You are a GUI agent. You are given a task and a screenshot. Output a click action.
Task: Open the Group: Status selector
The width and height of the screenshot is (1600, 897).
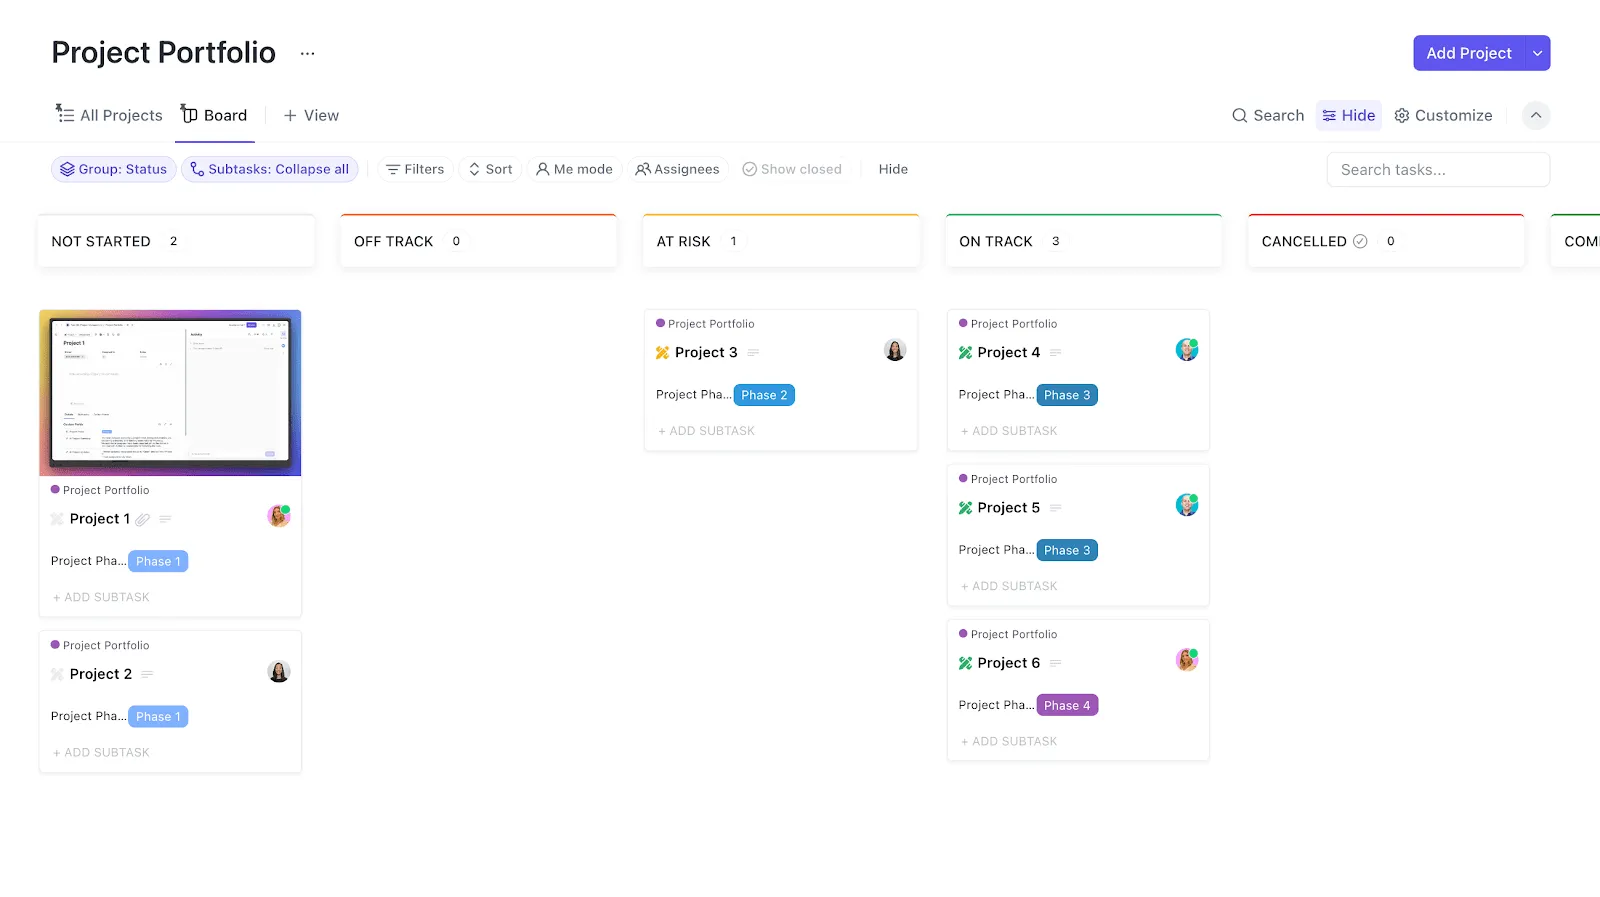[x=114, y=169]
